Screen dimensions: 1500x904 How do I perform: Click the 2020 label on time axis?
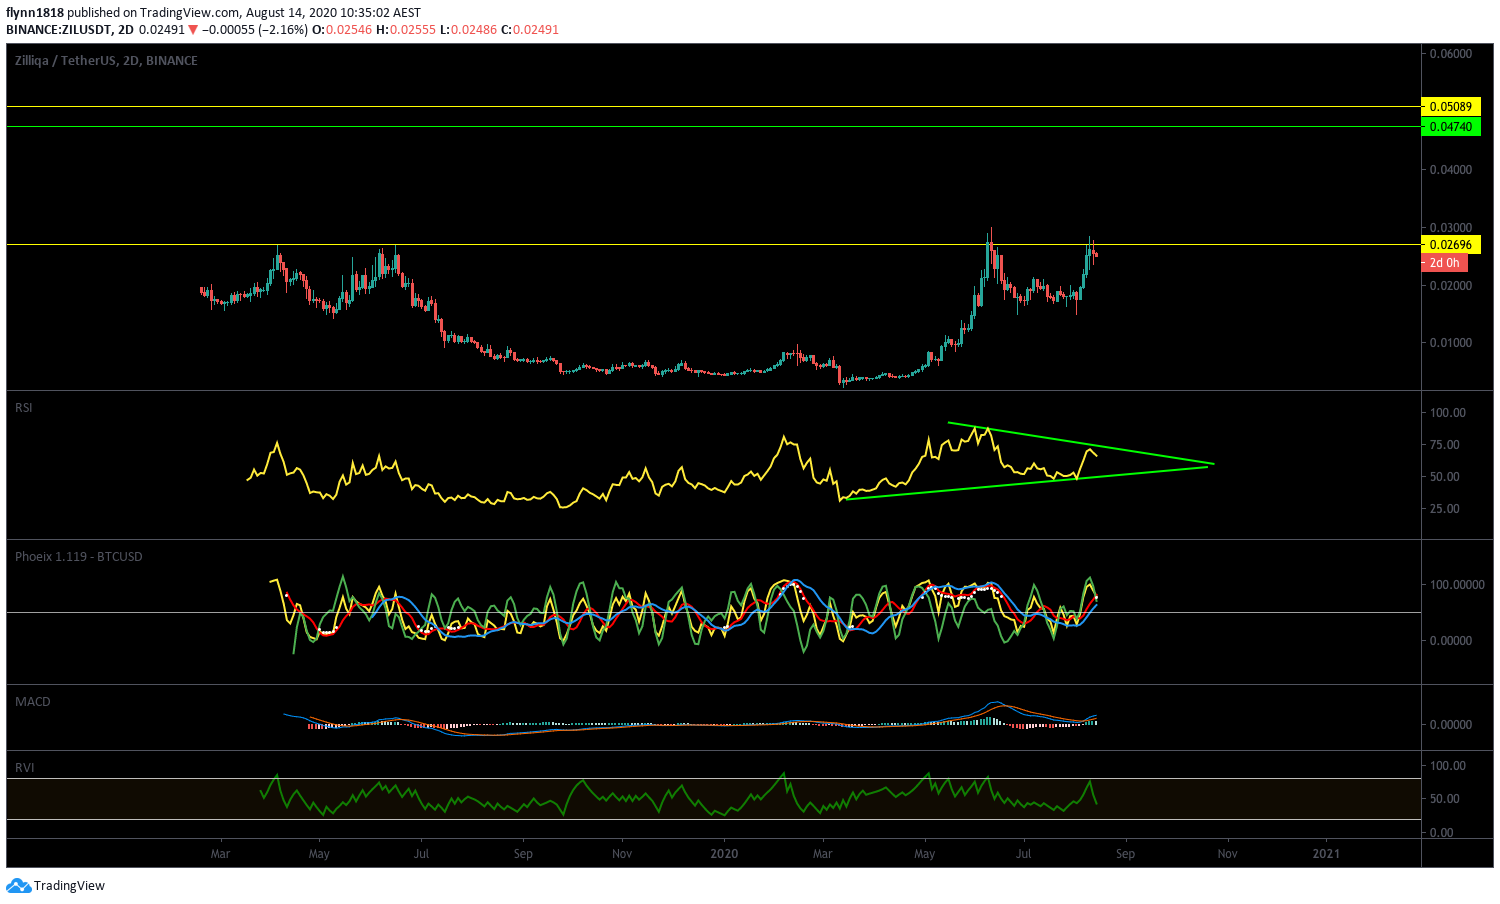tap(724, 854)
